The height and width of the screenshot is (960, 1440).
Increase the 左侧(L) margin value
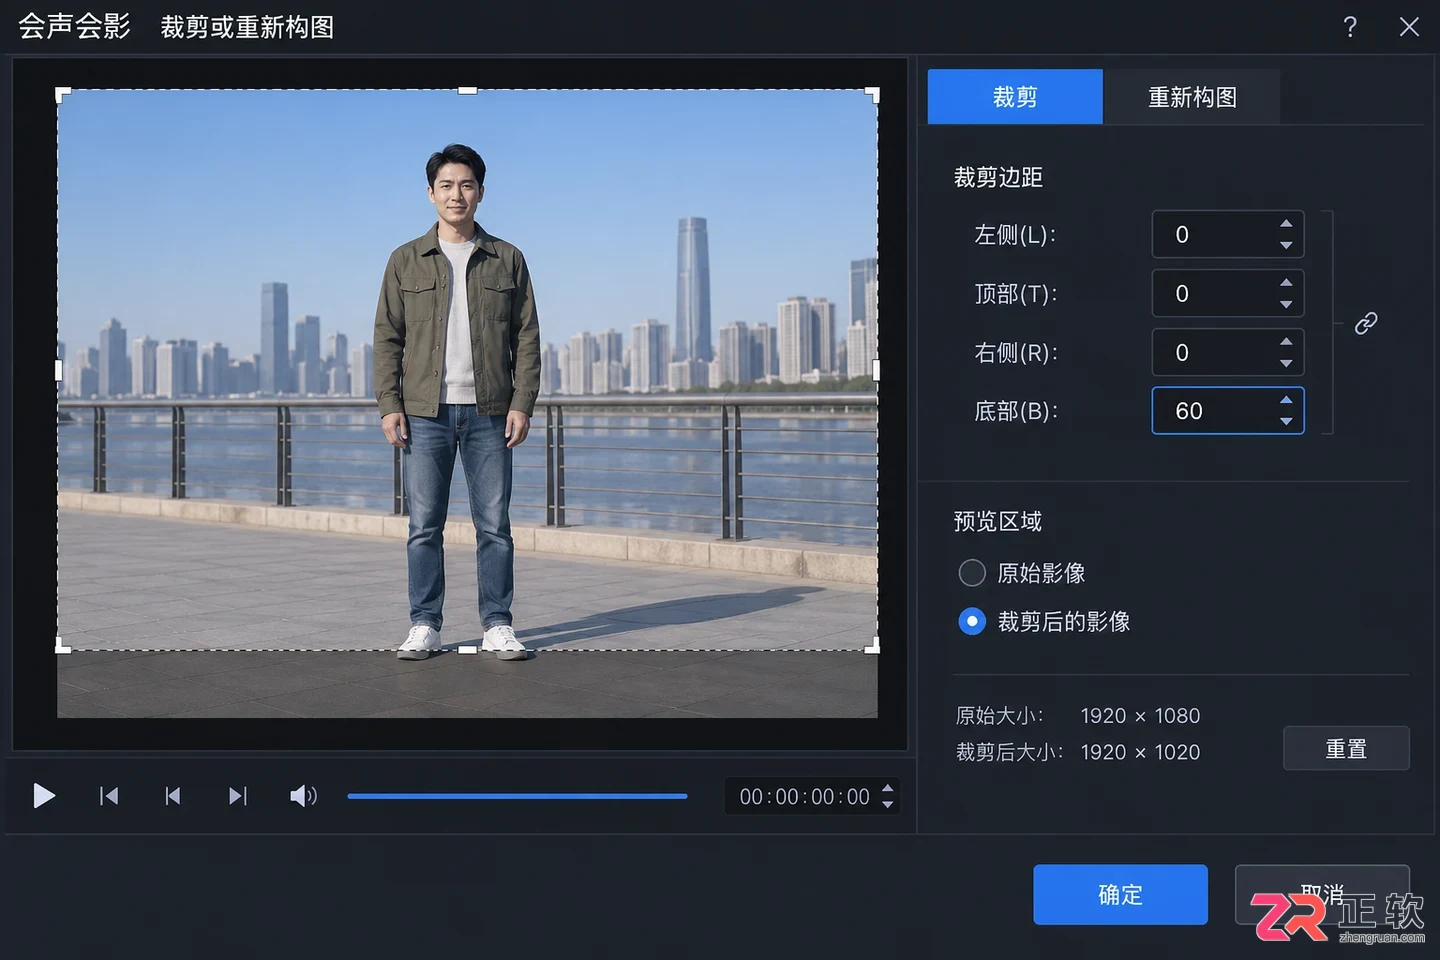click(x=1286, y=224)
